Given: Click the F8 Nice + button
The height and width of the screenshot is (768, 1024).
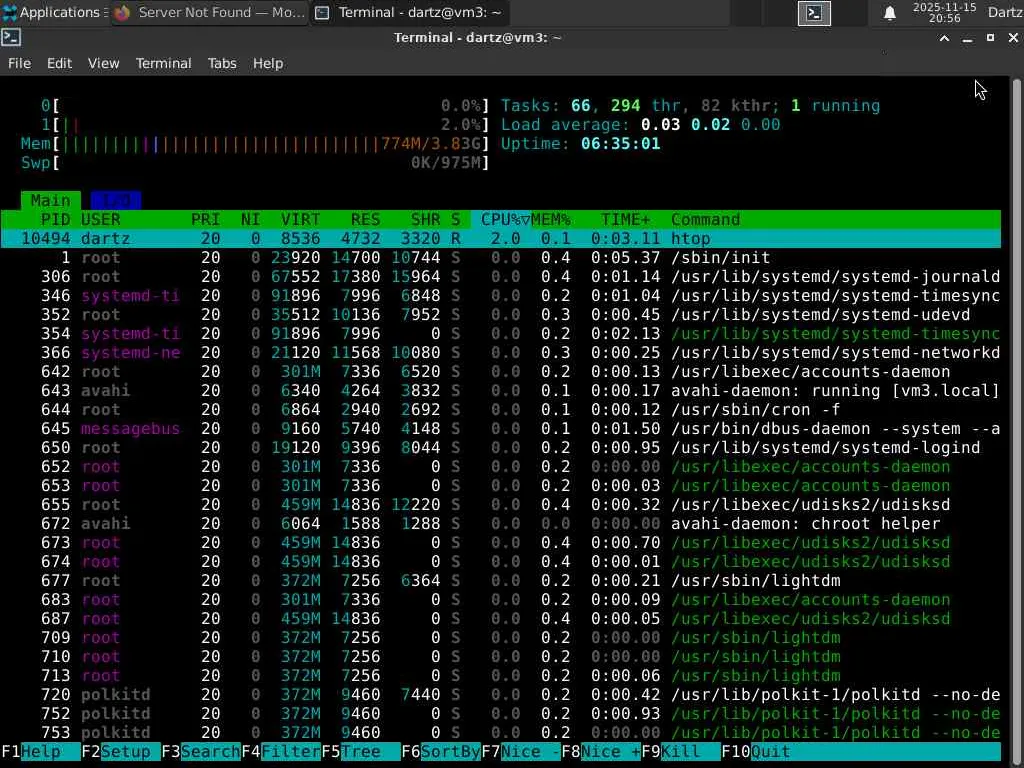Looking at the screenshot, I should pyautogui.click(x=601, y=752).
